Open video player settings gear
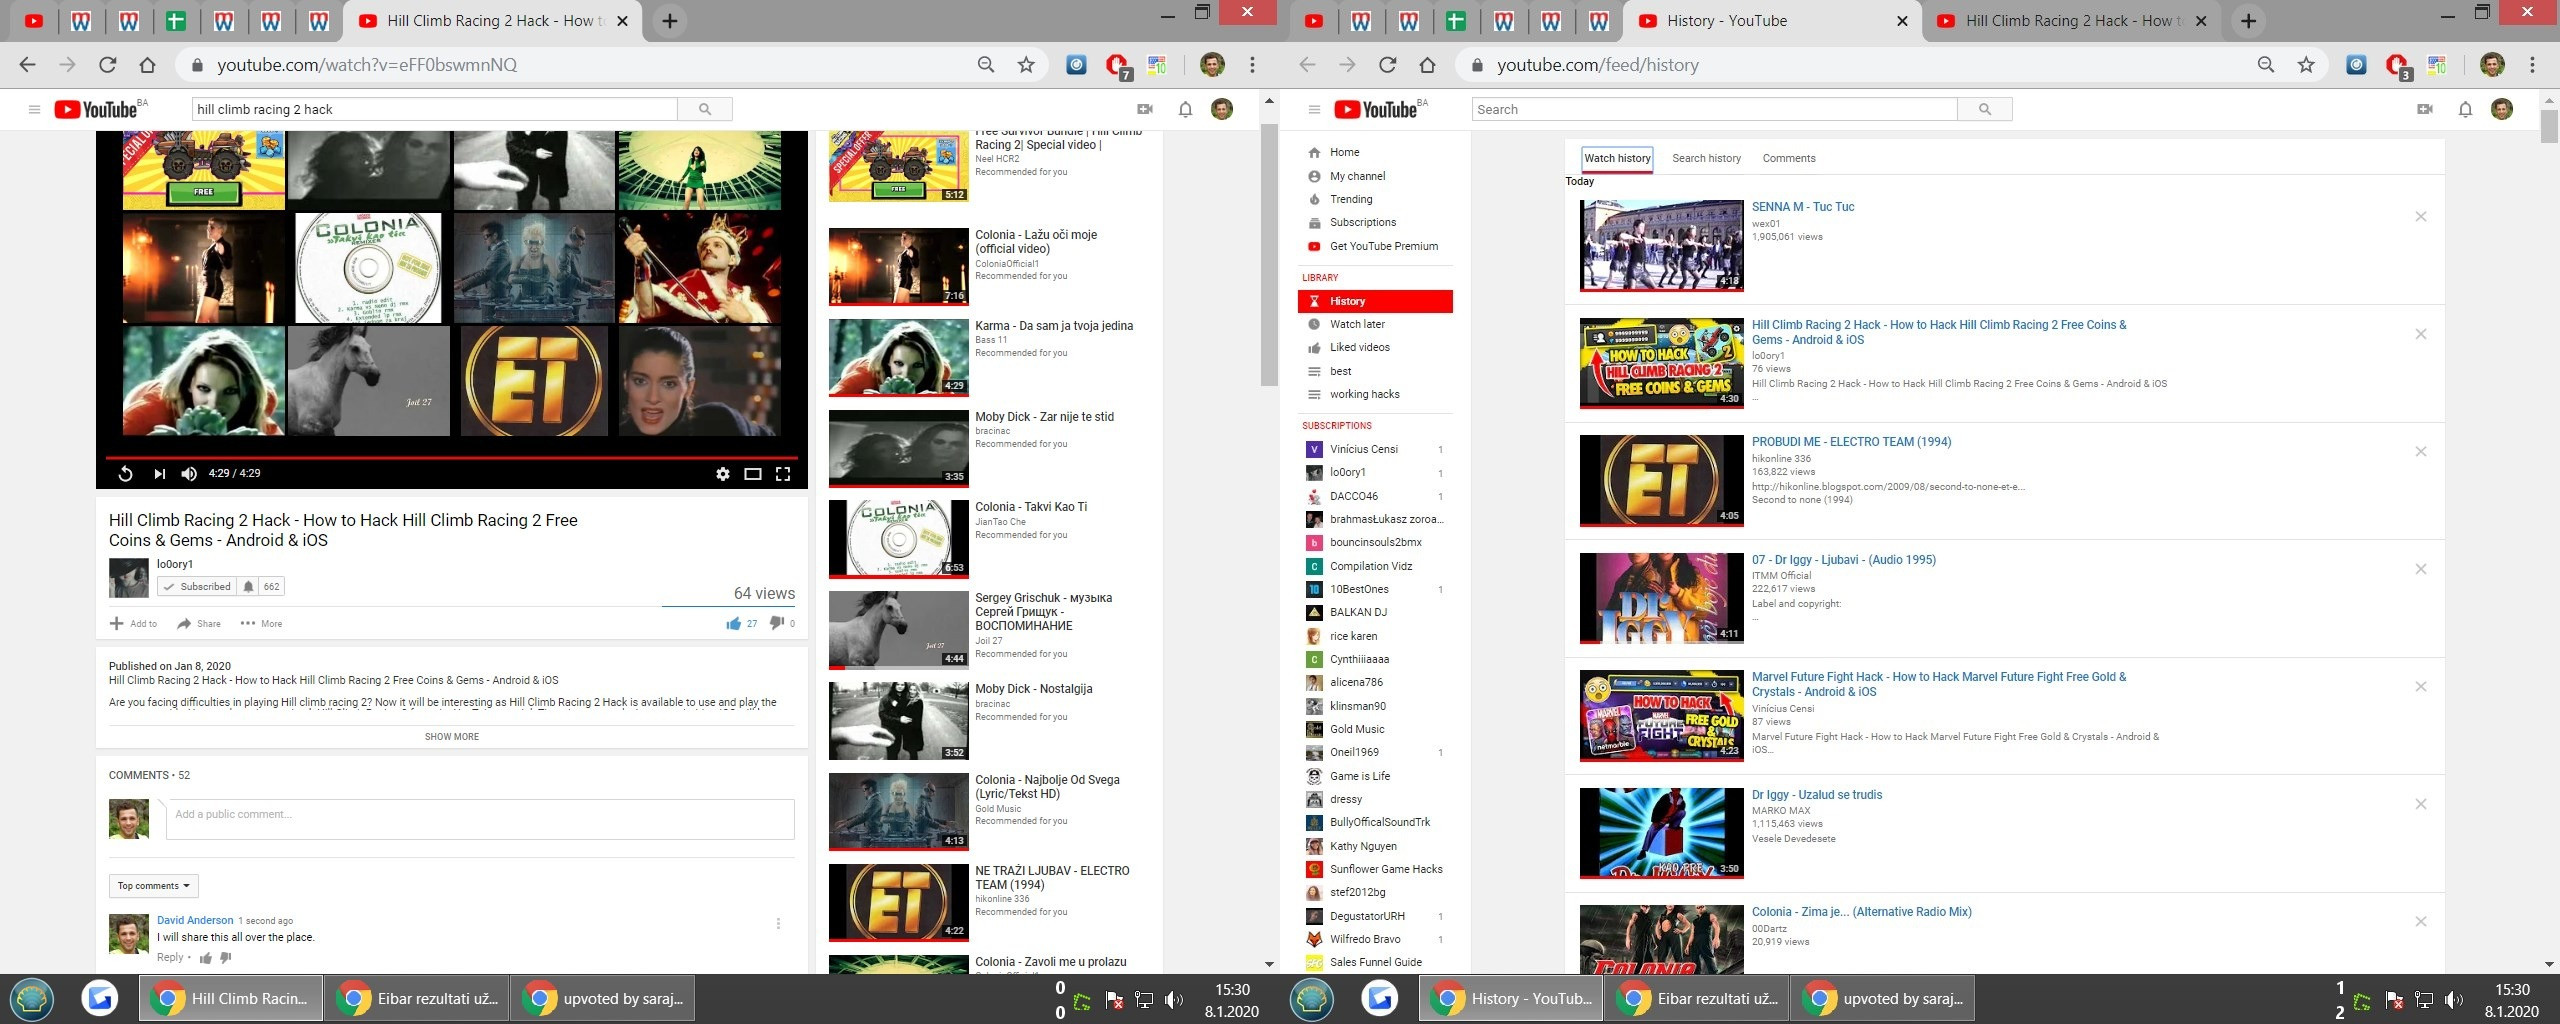Viewport: 2560px width, 1024px height. 723,474
